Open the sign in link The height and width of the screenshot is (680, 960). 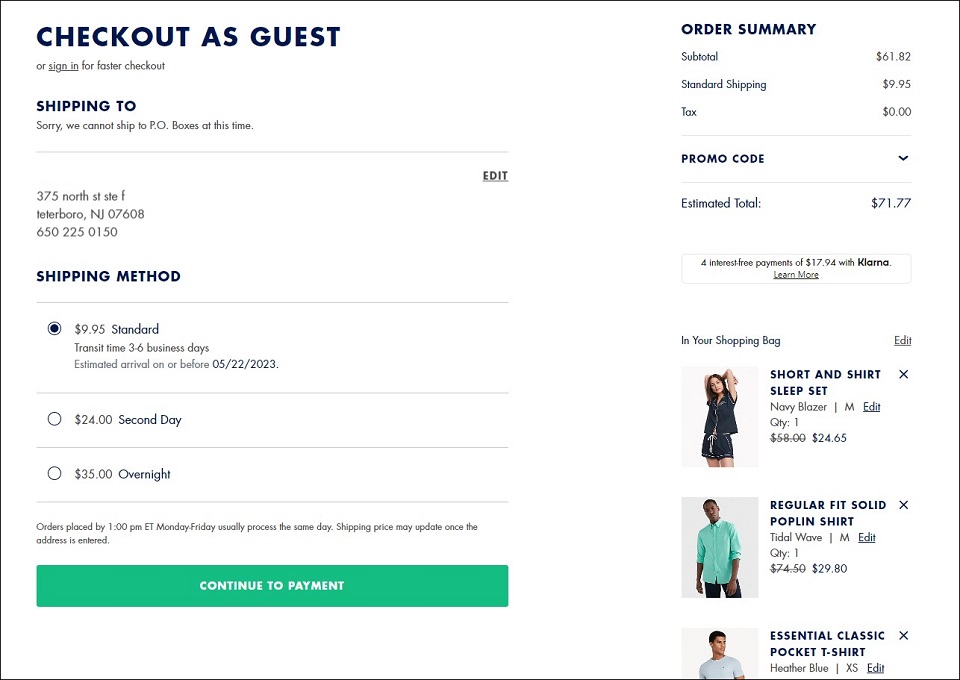[x=63, y=65]
